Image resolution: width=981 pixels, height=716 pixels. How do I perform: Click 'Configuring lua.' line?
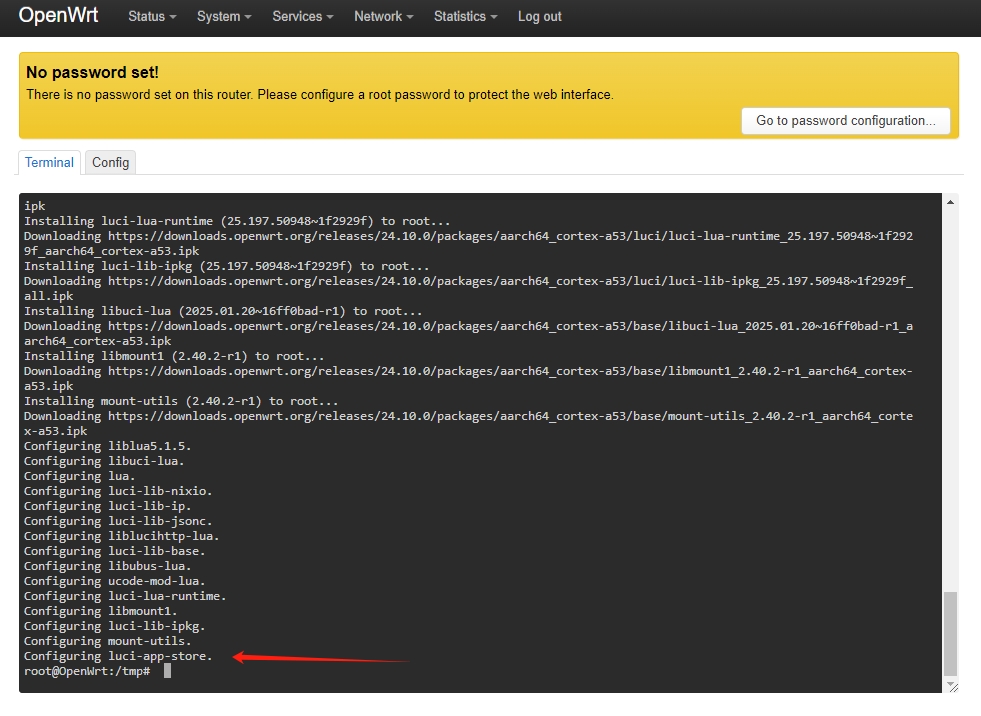79,476
